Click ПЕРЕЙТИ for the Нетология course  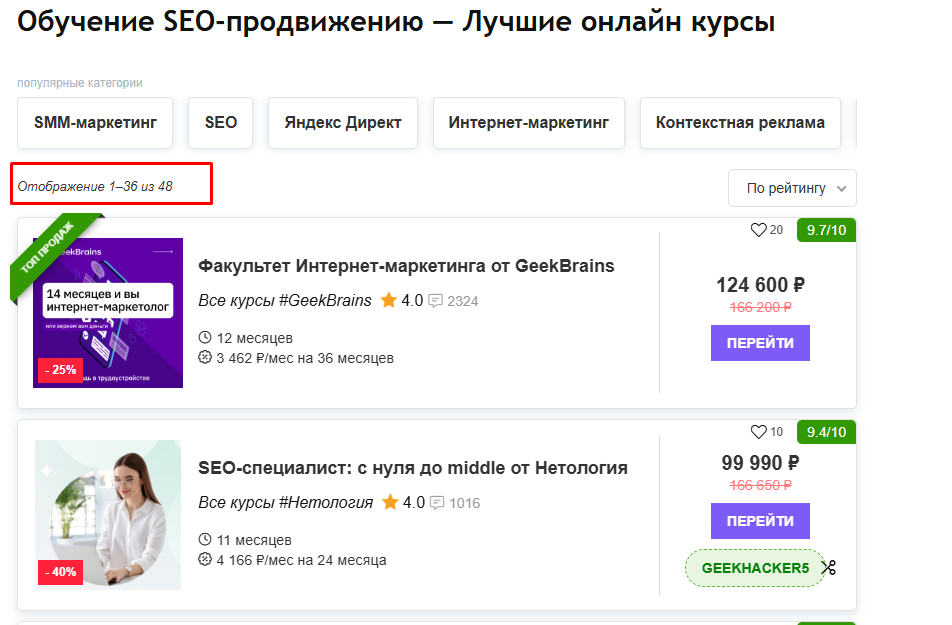click(x=760, y=521)
